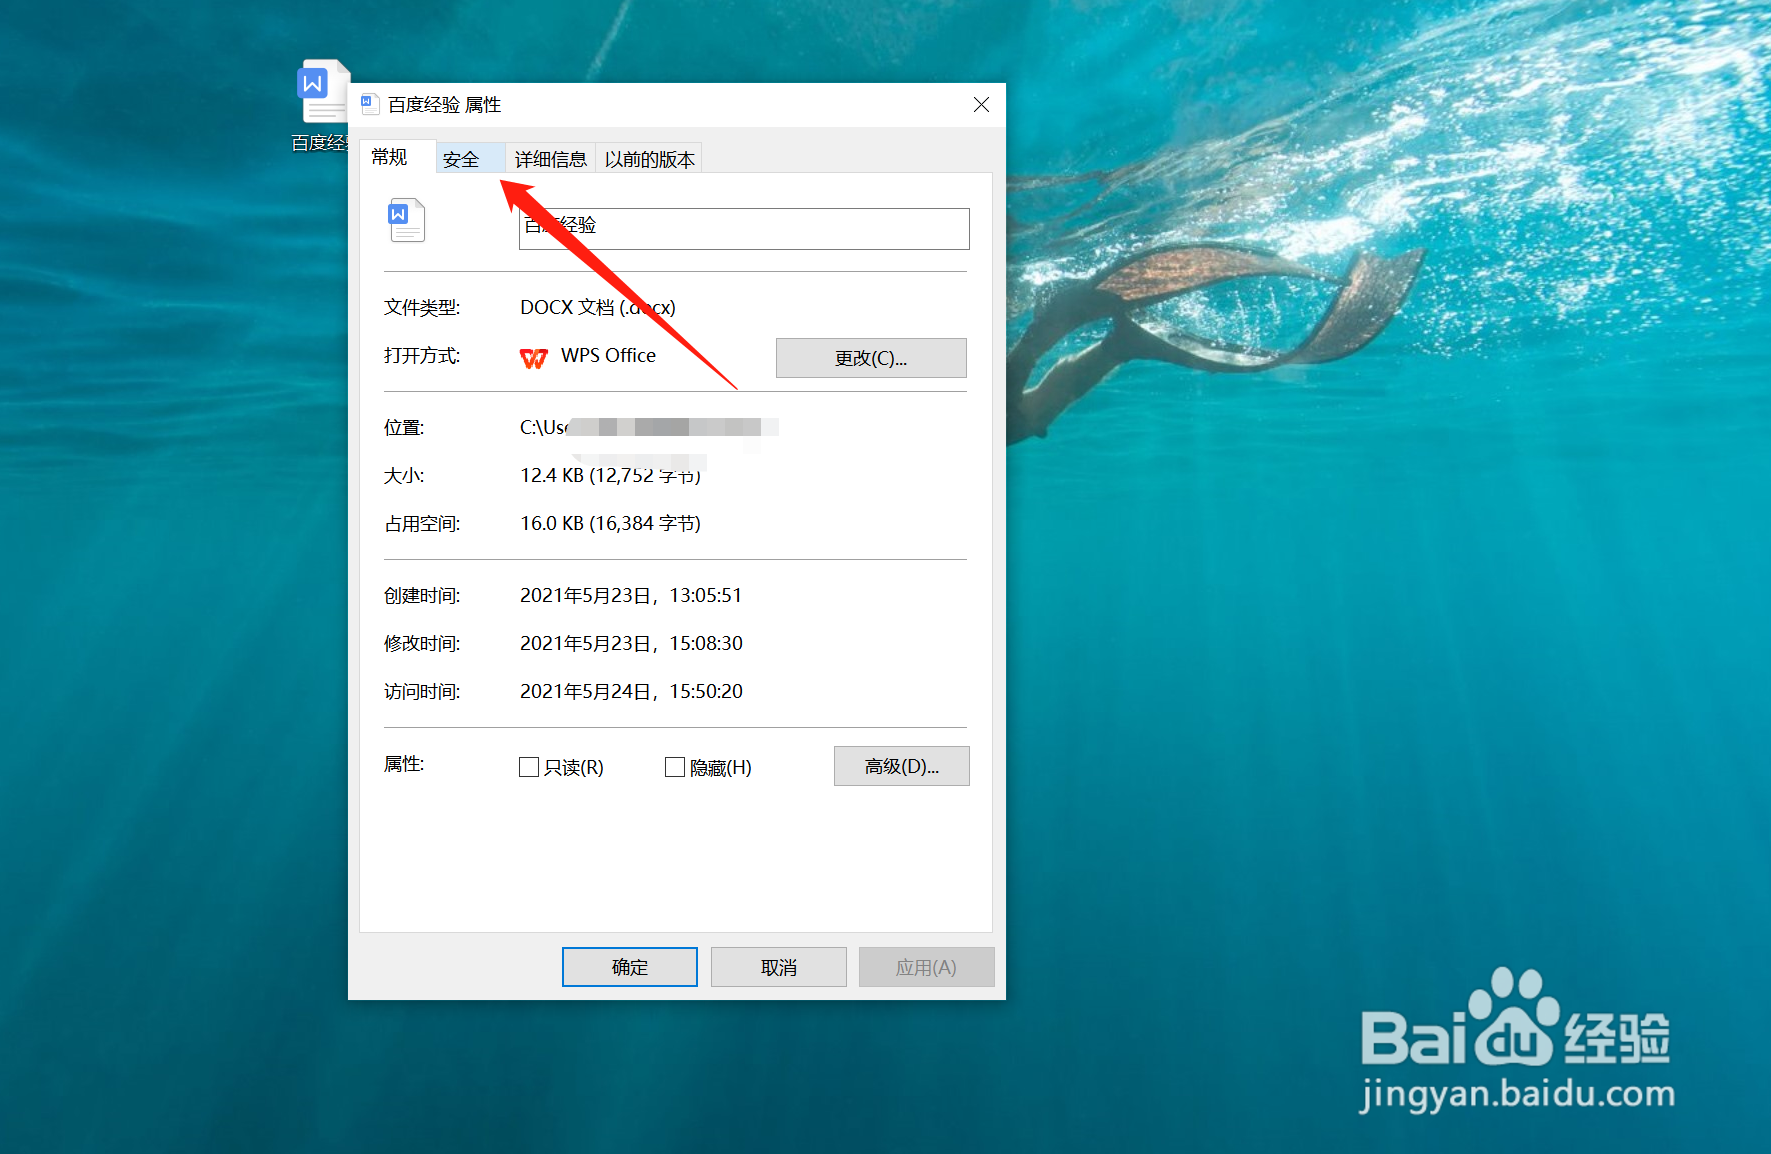The height and width of the screenshot is (1154, 1771).
Task: Click the 16.0 KB (16,384 字节) value
Action: [610, 523]
